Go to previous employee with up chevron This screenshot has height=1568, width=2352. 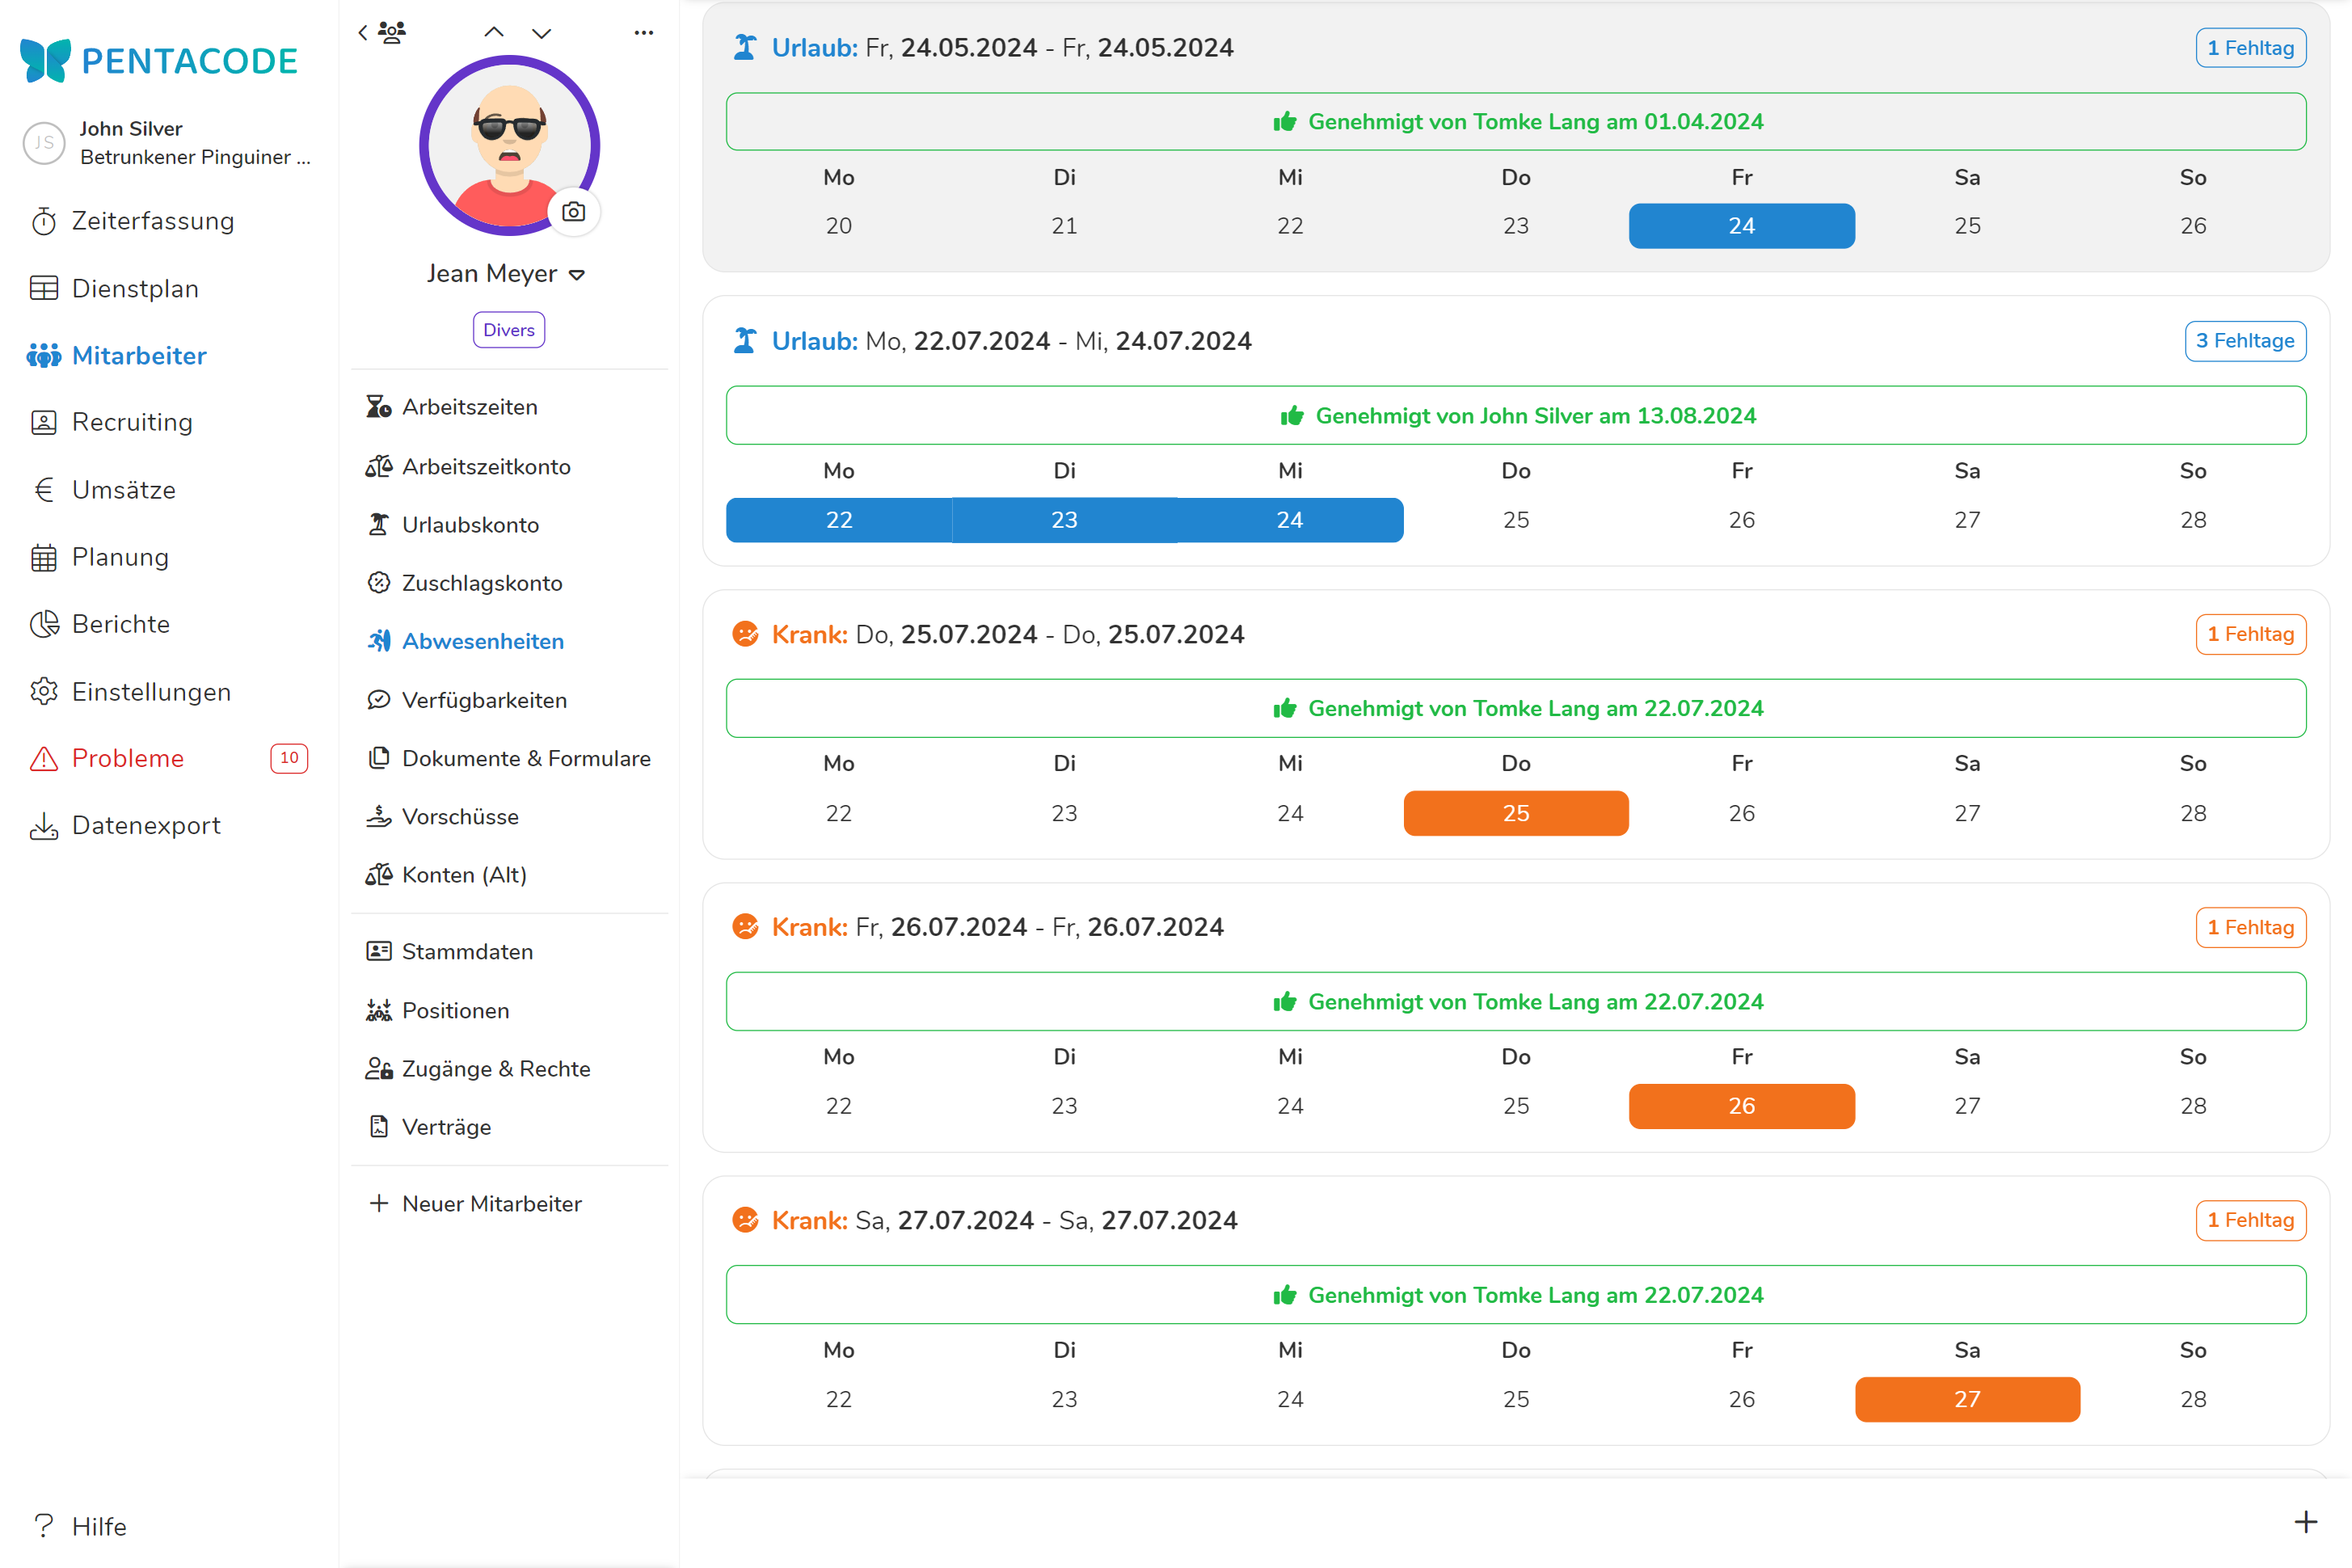click(494, 33)
